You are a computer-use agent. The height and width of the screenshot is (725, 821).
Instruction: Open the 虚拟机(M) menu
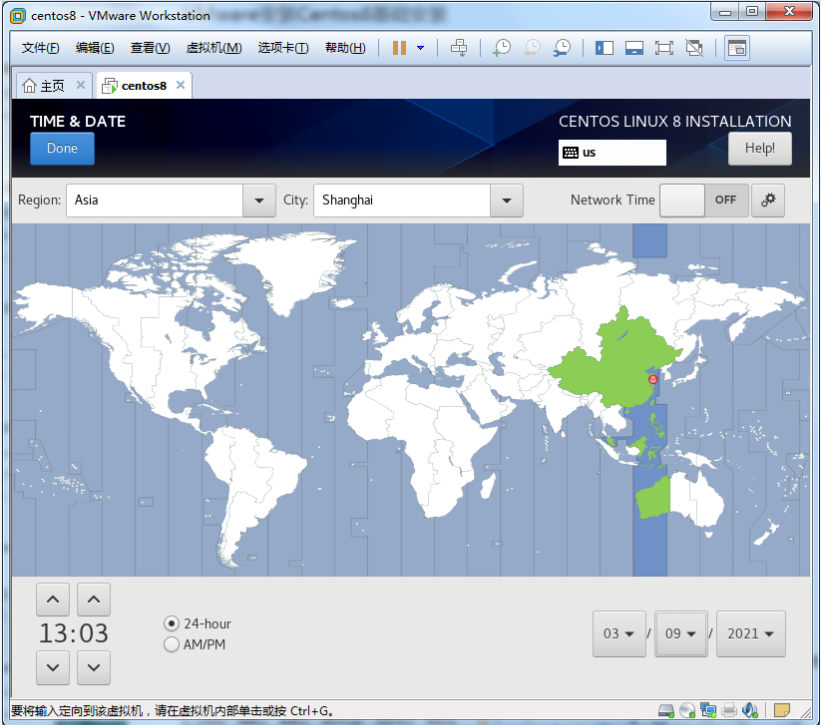(x=214, y=48)
